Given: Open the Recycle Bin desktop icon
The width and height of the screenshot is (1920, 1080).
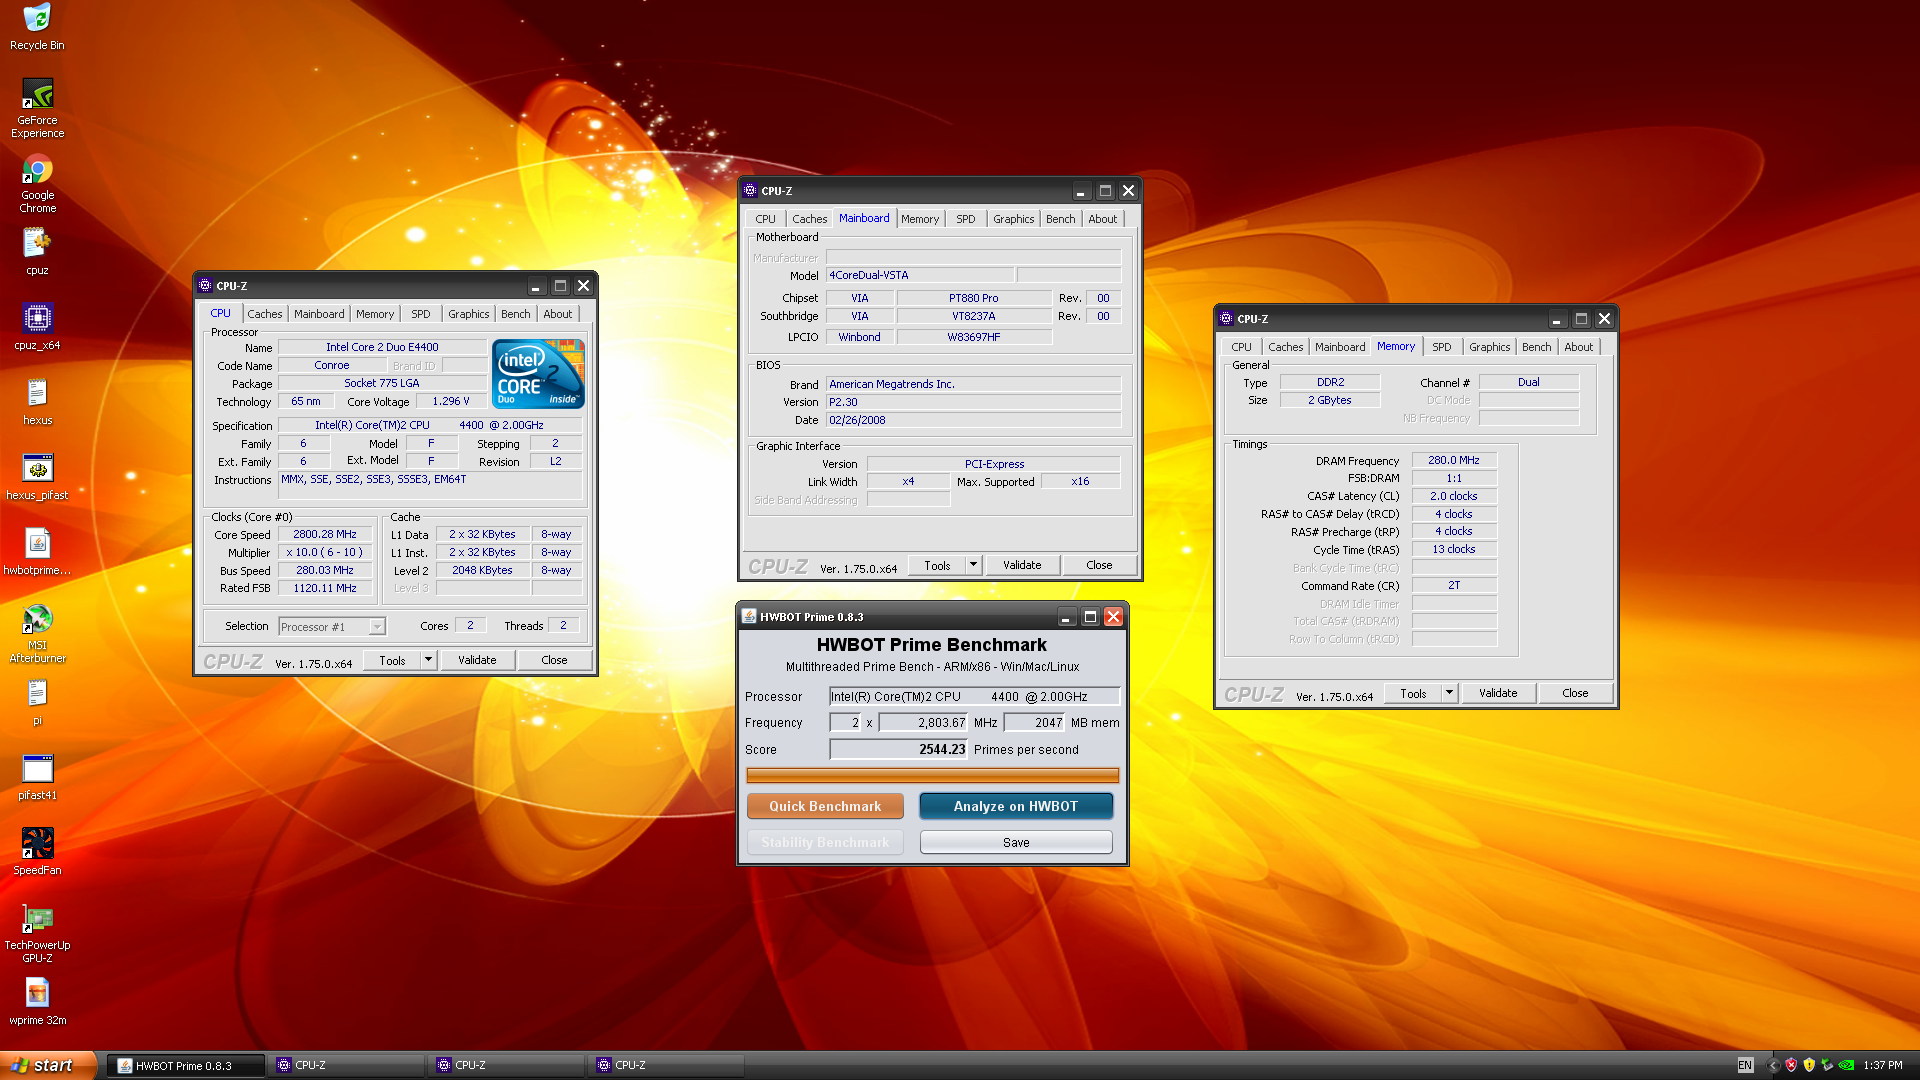Looking at the screenshot, I should coord(37,27).
